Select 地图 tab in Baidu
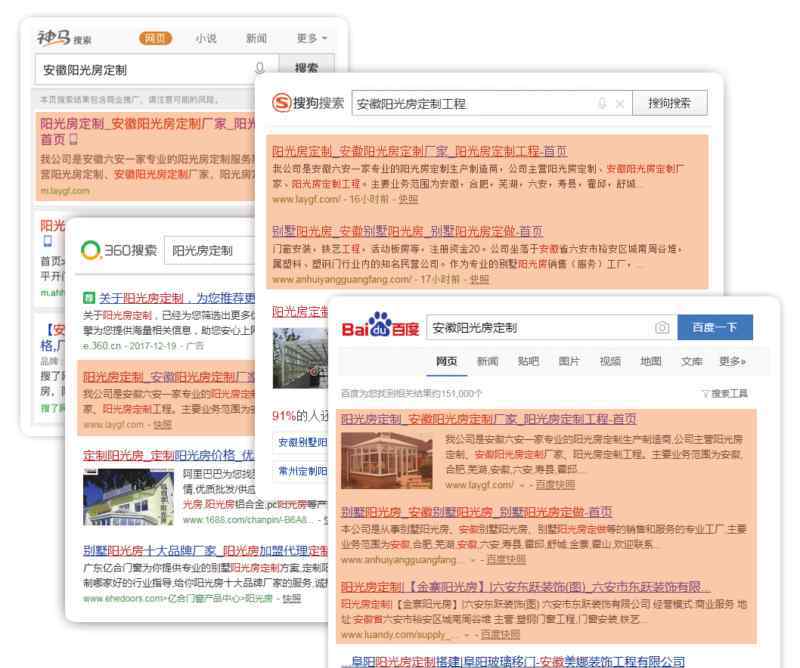The image size is (800, 668). point(651,361)
